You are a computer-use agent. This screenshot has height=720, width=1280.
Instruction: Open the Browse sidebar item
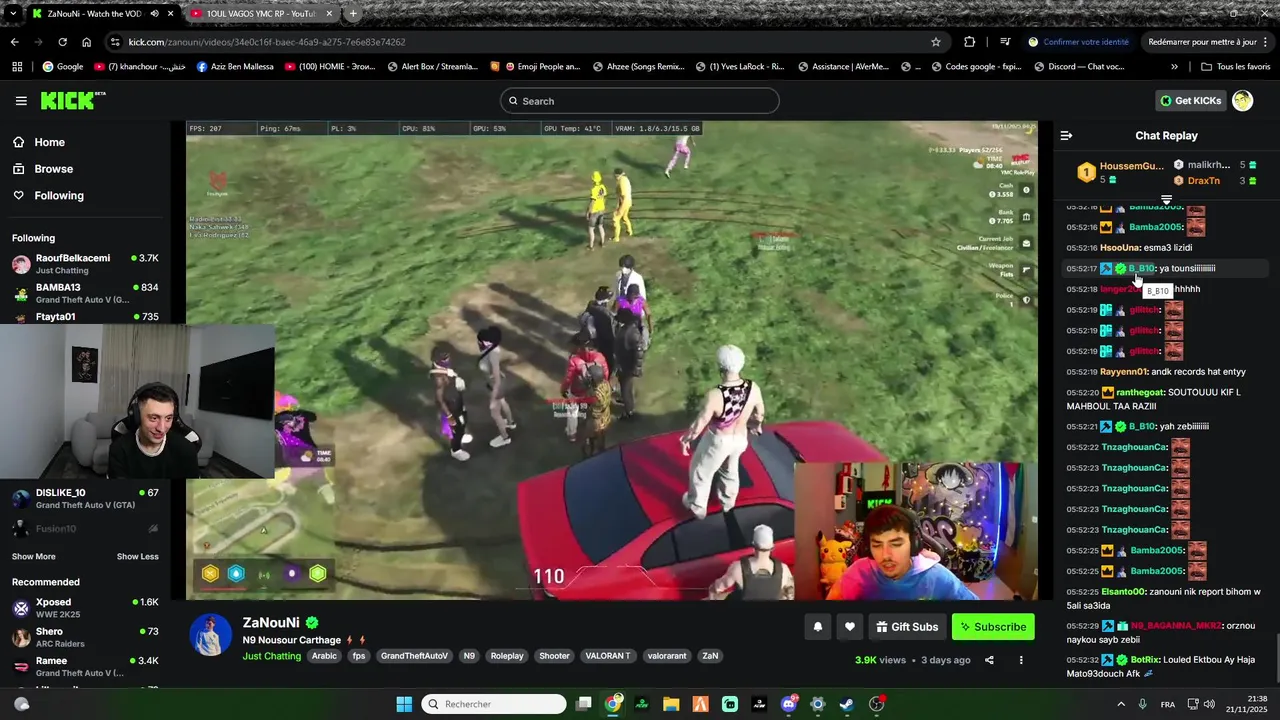pos(85,169)
